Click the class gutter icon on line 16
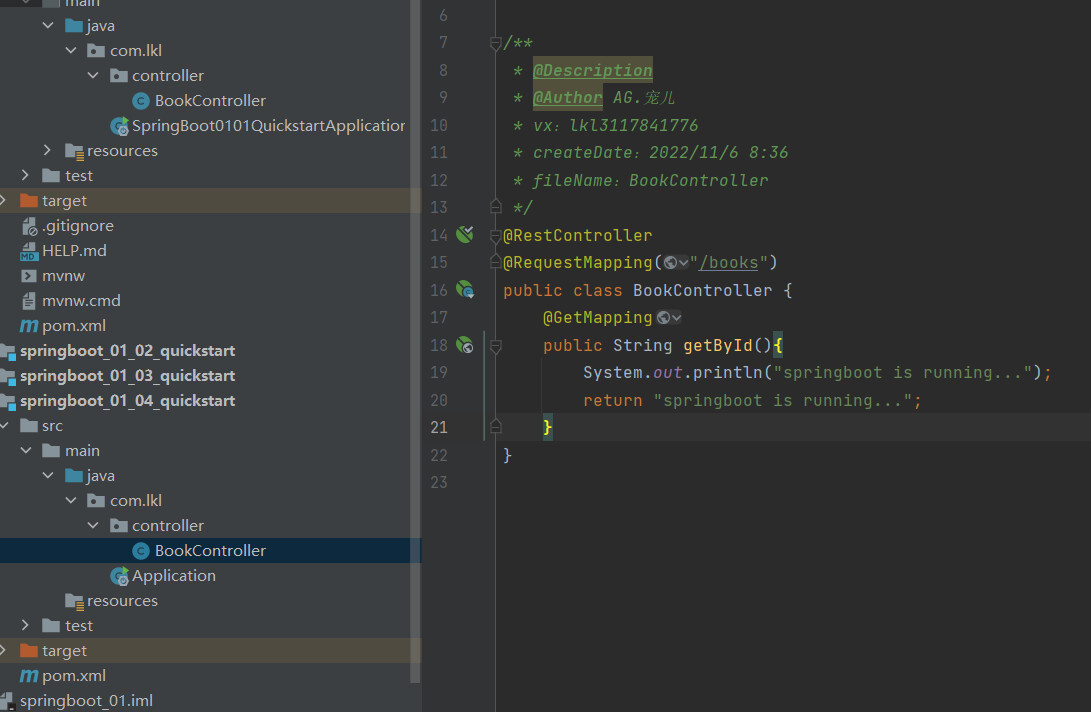Viewport: 1091px width, 712px height. point(465,290)
